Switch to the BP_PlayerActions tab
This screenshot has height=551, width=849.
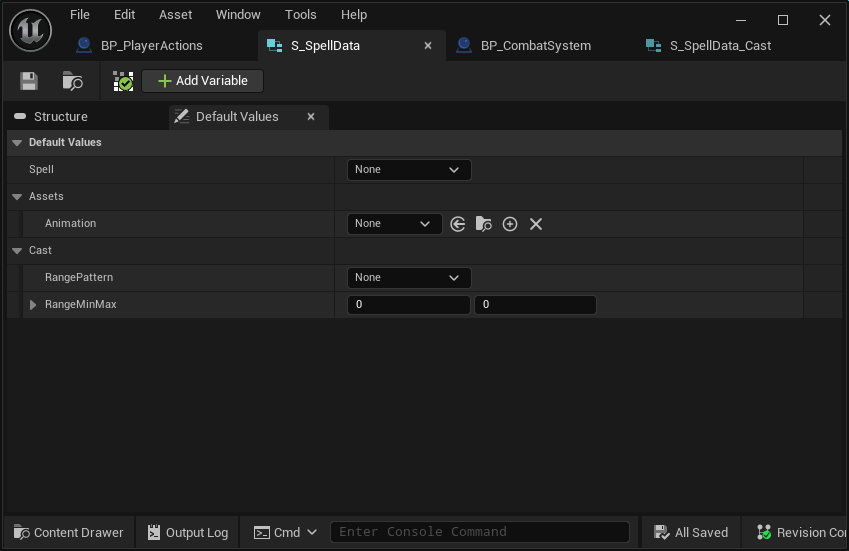click(x=152, y=45)
